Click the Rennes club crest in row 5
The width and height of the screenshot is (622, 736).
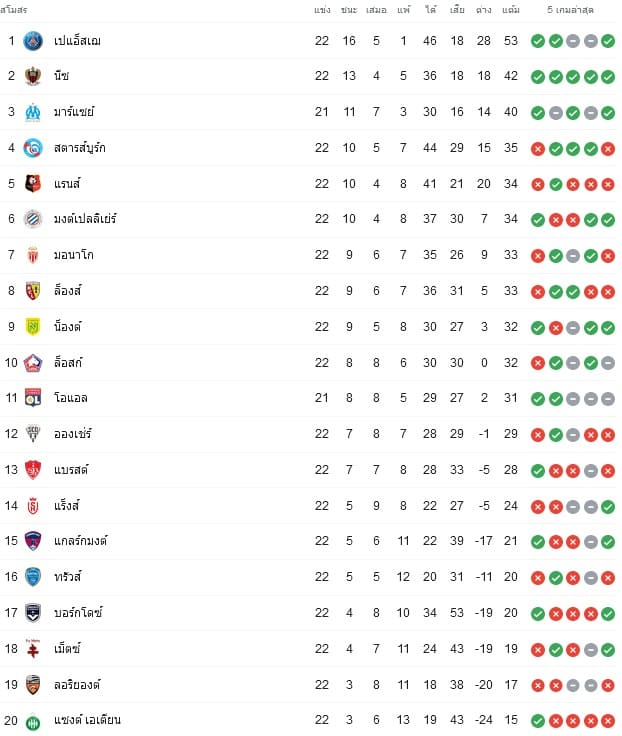click(x=33, y=184)
